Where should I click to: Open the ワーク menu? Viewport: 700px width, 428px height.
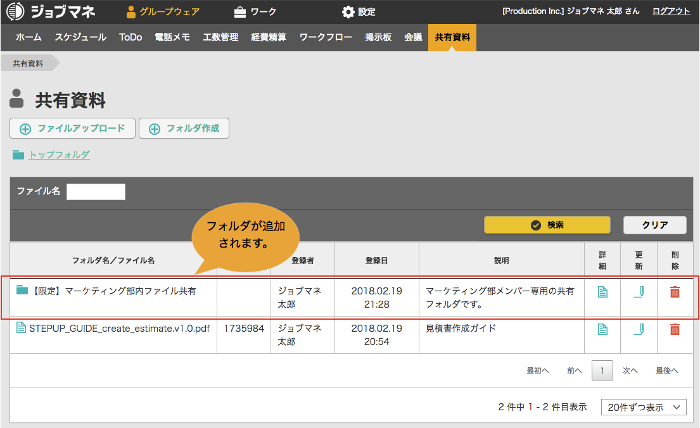click(x=255, y=12)
